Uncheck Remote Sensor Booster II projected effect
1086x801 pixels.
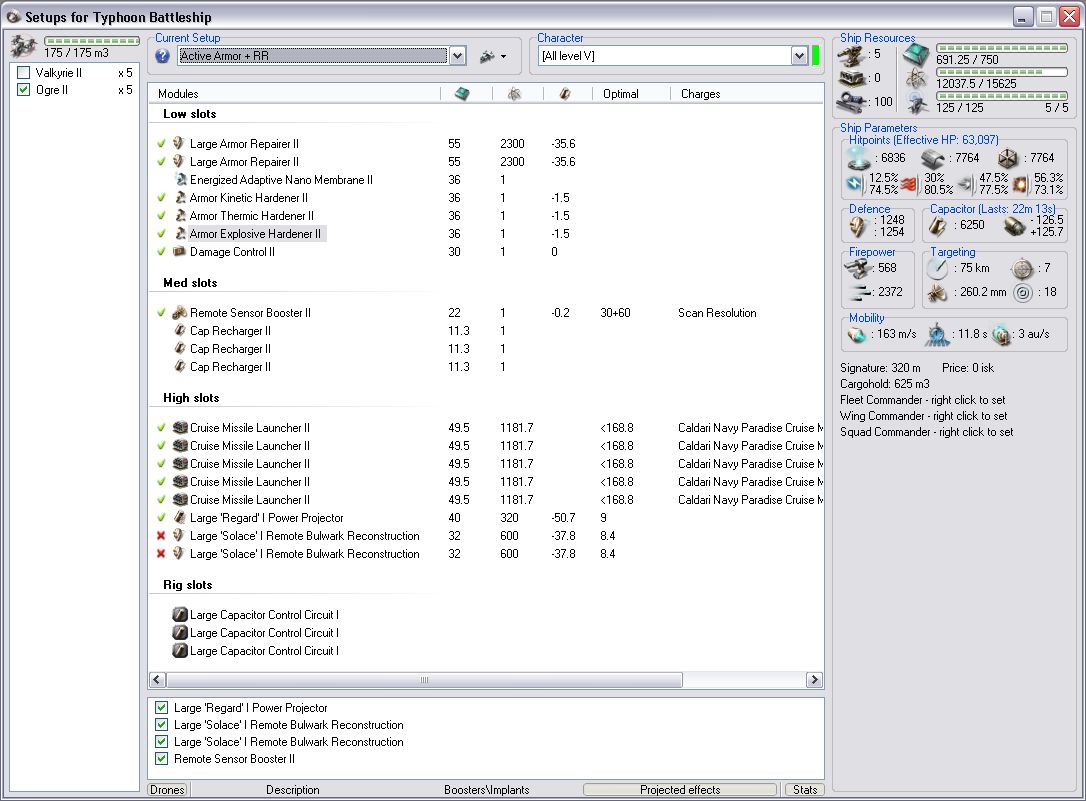[x=162, y=759]
